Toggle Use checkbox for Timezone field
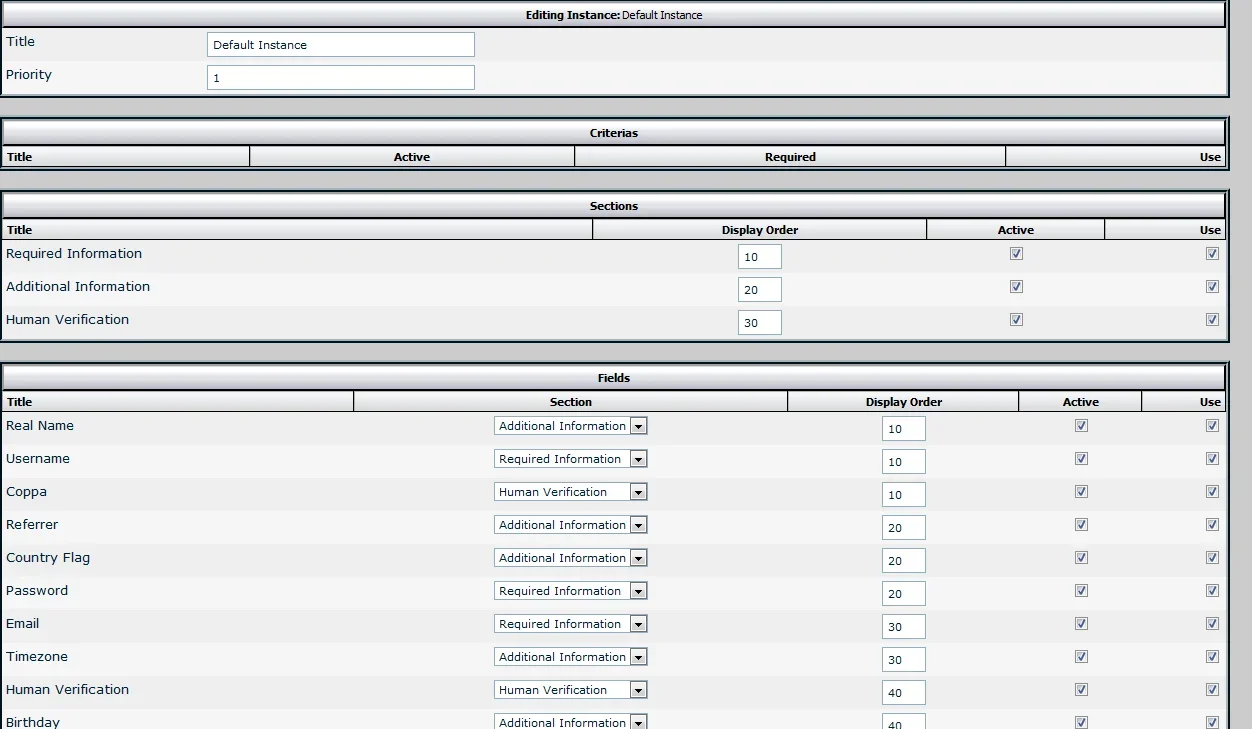The width and height of the screenshot is (1252, 729). point(1212,657)
